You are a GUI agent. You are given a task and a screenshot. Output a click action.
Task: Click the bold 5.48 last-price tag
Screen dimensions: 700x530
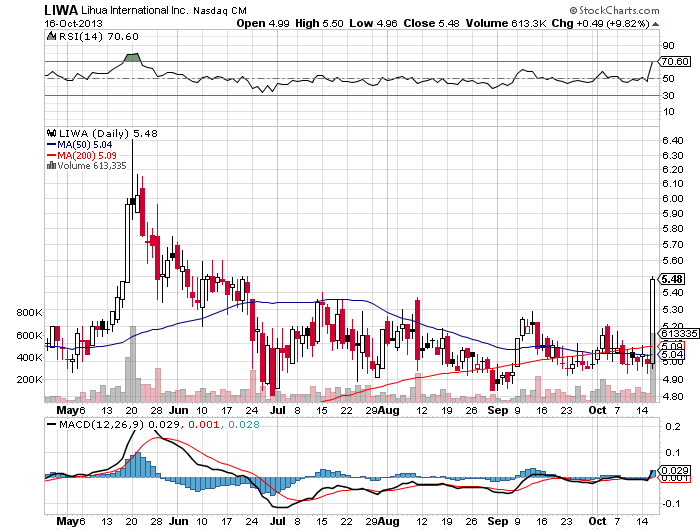[672, 279]
